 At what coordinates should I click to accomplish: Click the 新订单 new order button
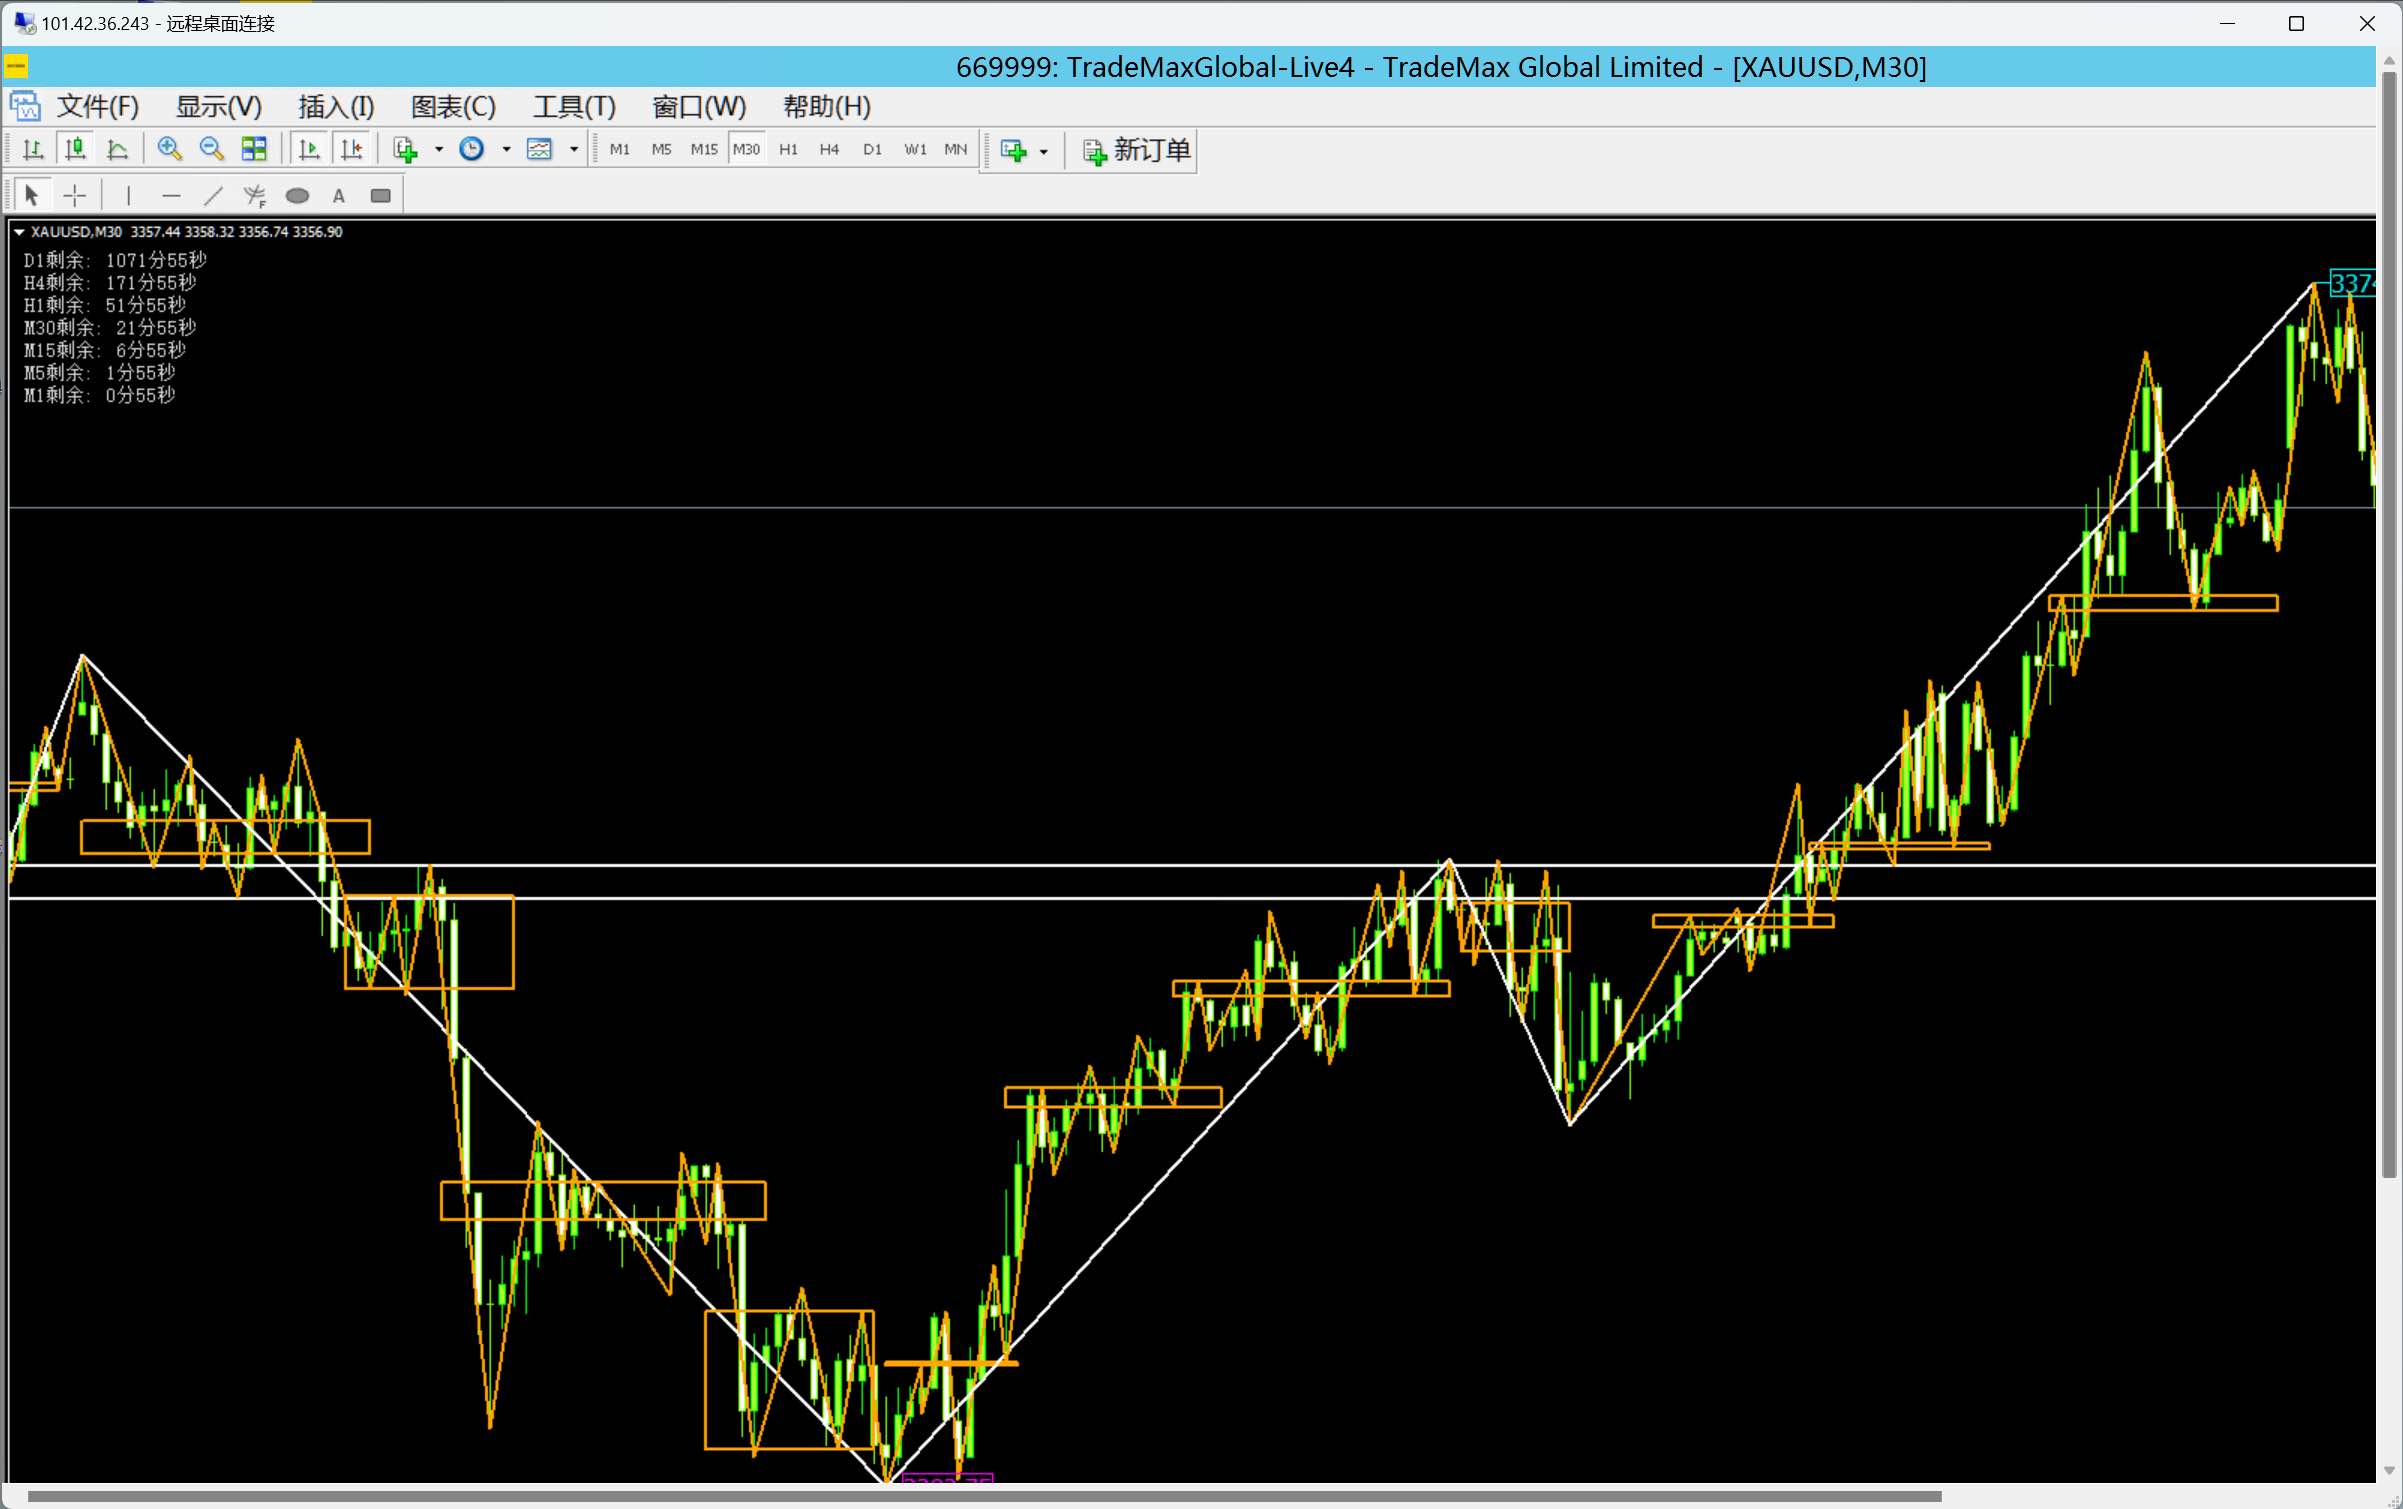coord(1137,150)
